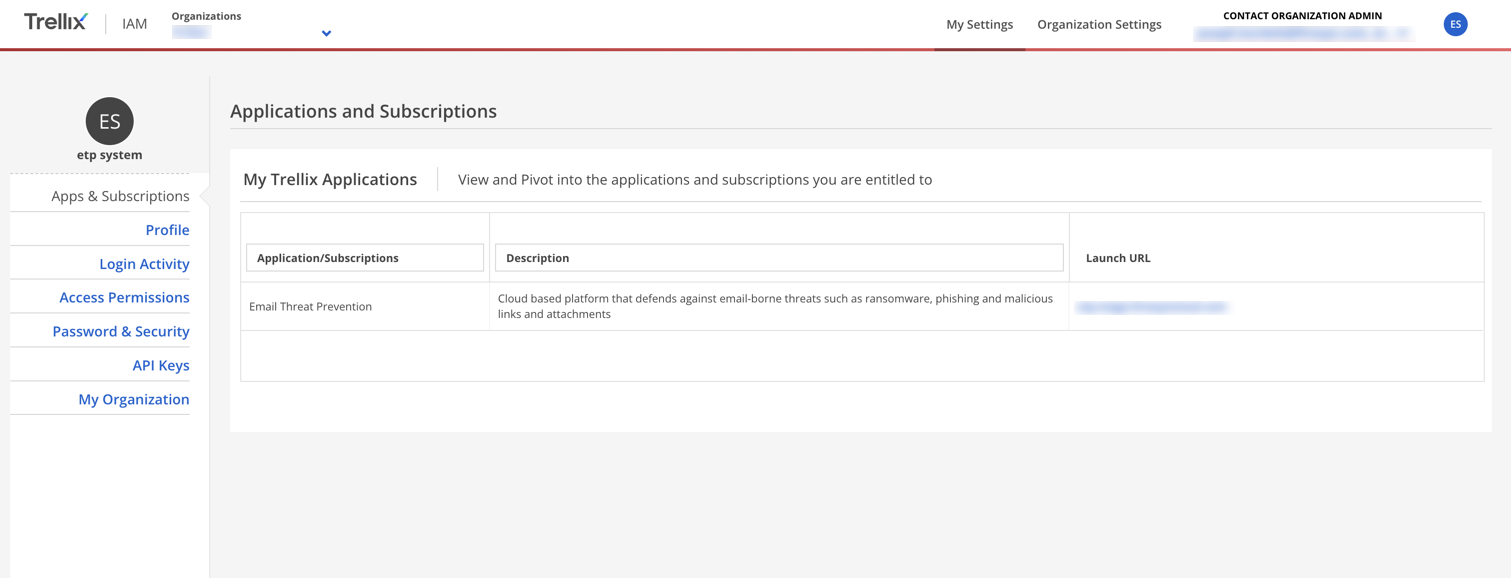
Task: Click the IAM label in header
Action: pos(134,24)
